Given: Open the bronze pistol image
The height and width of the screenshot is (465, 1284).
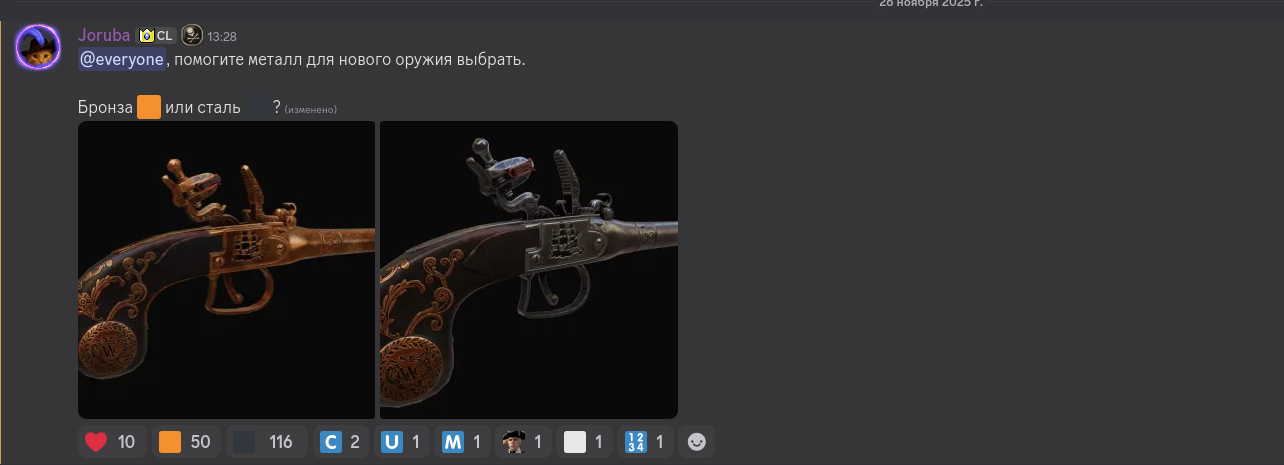Looking at the screenshot, I should click(x=226, y=270).
